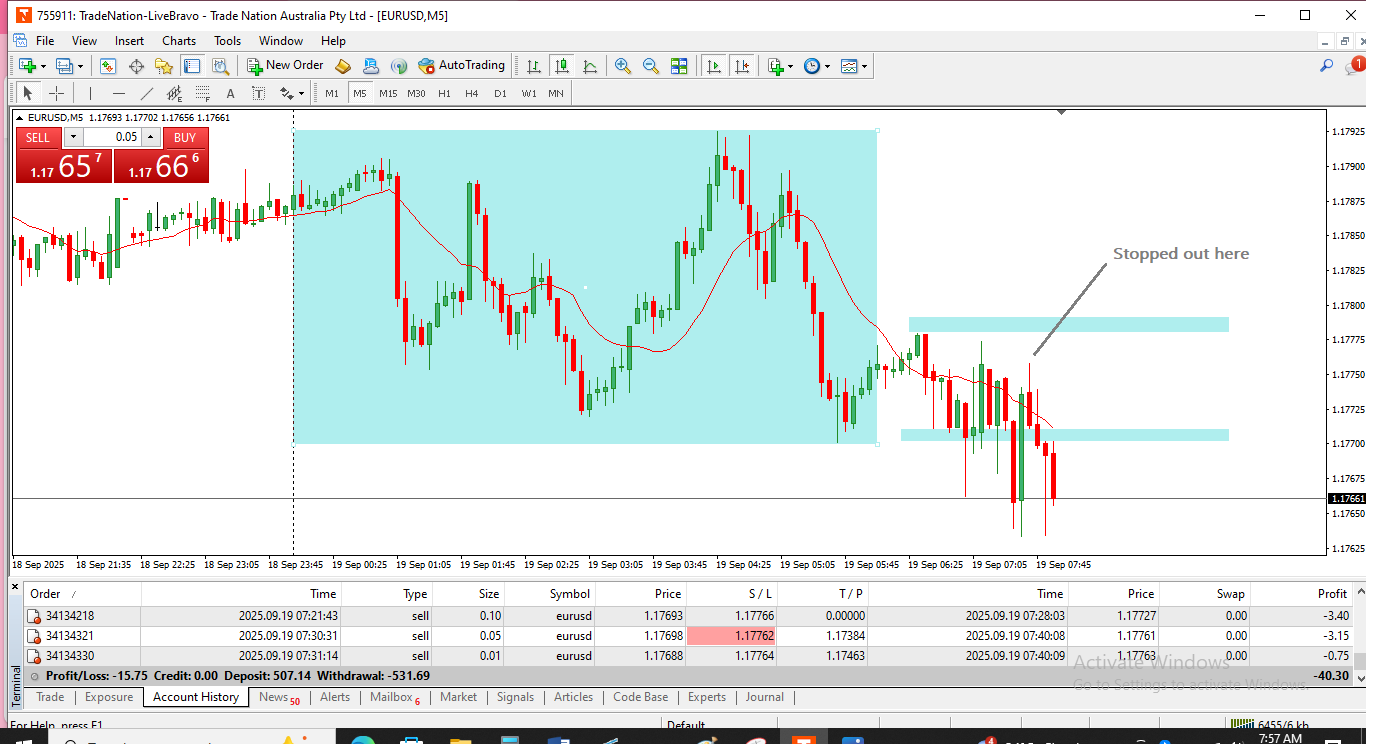Click the Zoom In magnifier icon
This screenshot has height=744, width=1382.
623,66
